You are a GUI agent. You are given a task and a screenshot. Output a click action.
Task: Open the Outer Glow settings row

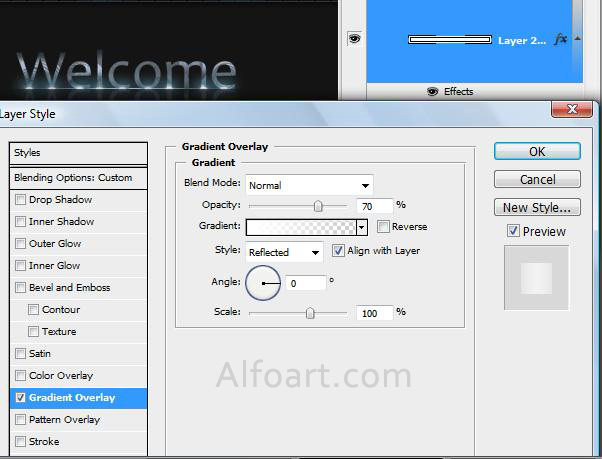78,243
